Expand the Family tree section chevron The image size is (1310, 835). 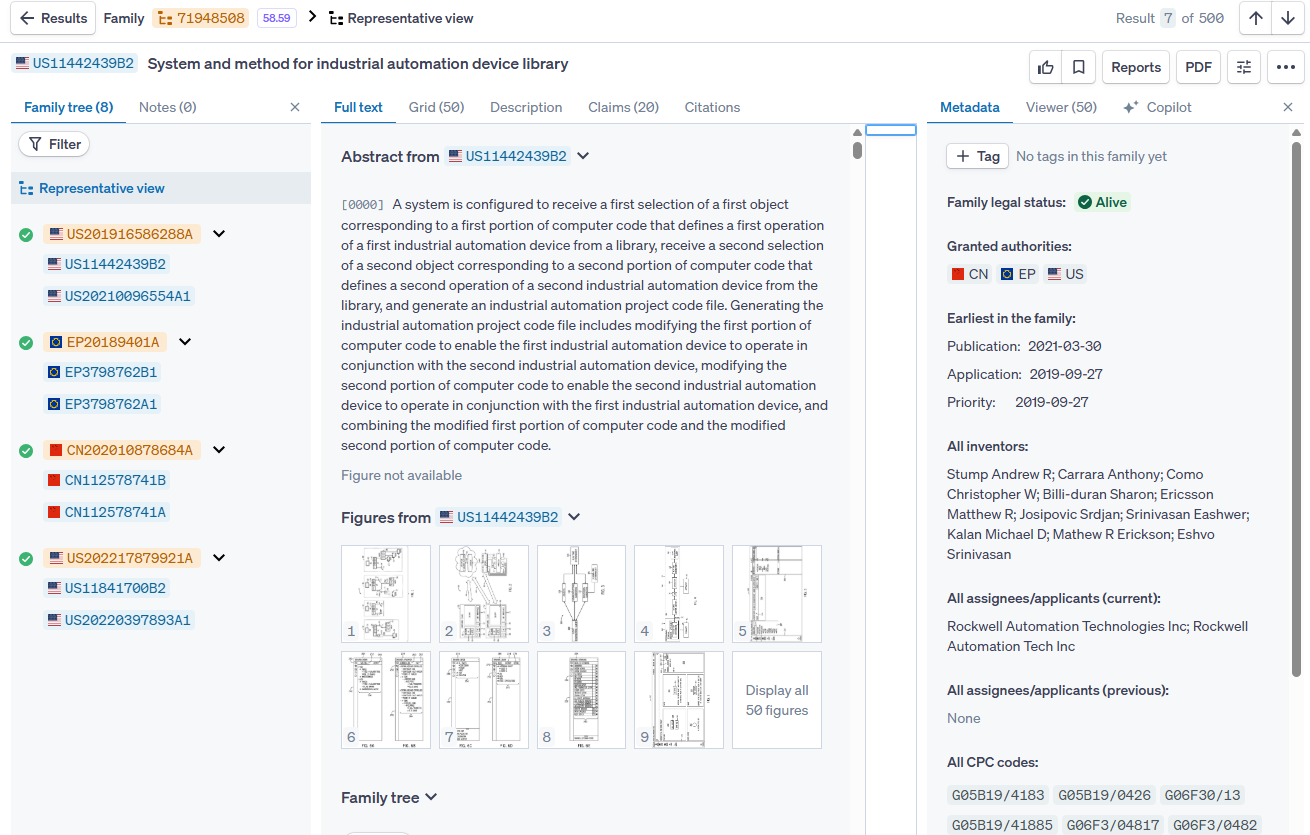(x=431, y=797)
